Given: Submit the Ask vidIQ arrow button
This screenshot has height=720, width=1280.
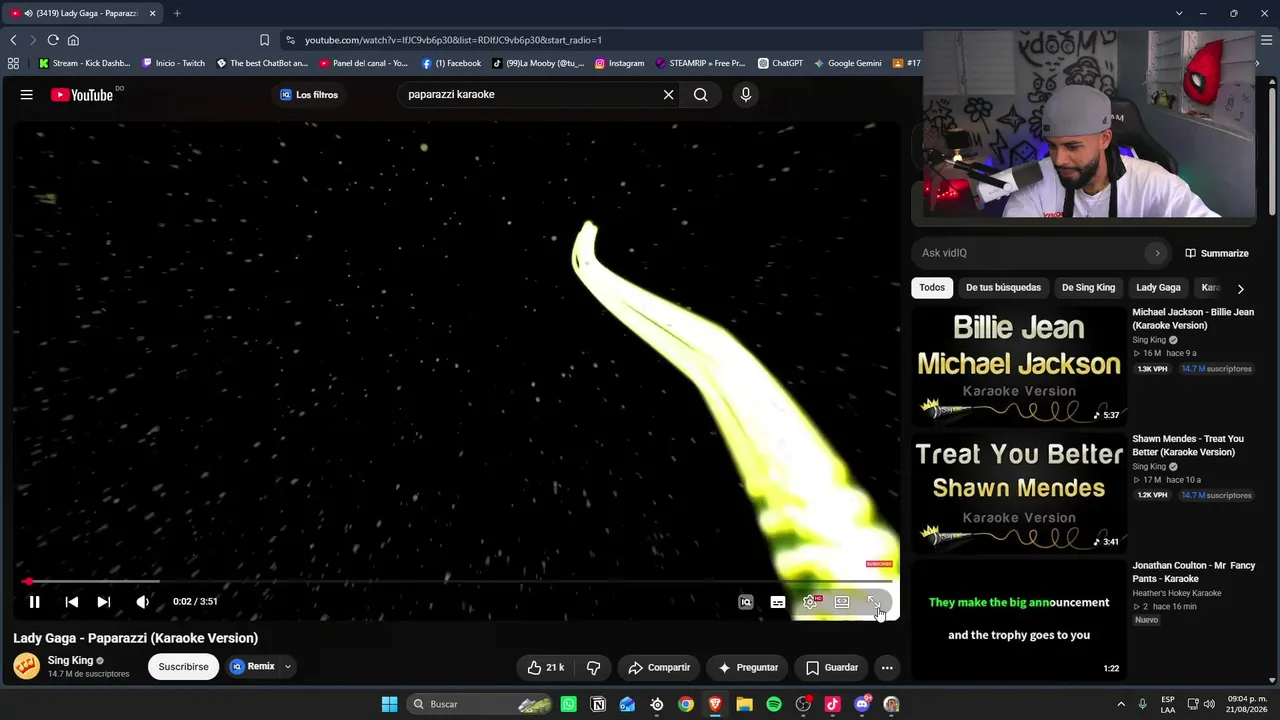Looking at the screenshot, I should point(1157,253).
